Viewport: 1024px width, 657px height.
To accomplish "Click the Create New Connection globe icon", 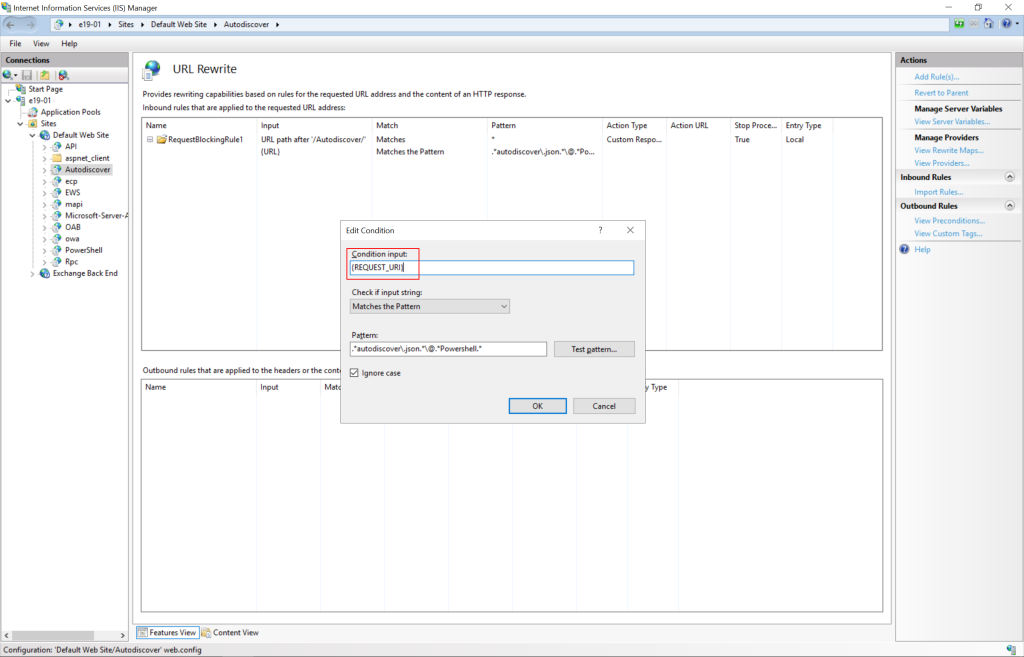I will point(7,74).
